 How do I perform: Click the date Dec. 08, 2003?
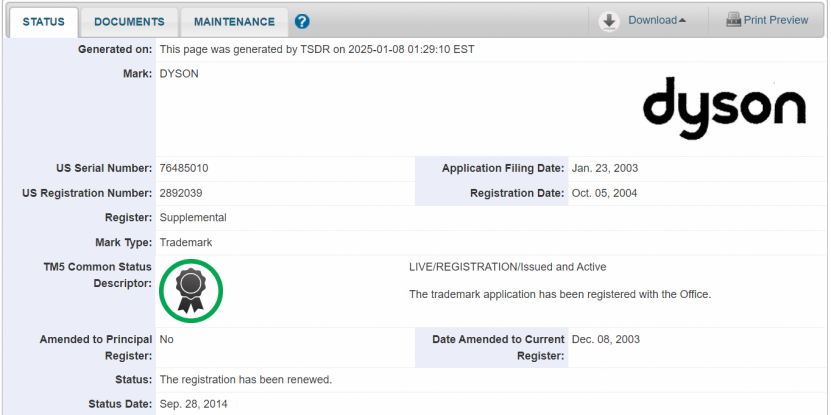(x=606, y=339)
